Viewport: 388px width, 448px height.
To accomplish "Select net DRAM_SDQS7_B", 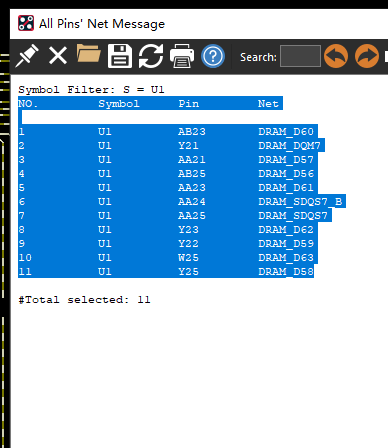I will [x=300, y=202].
